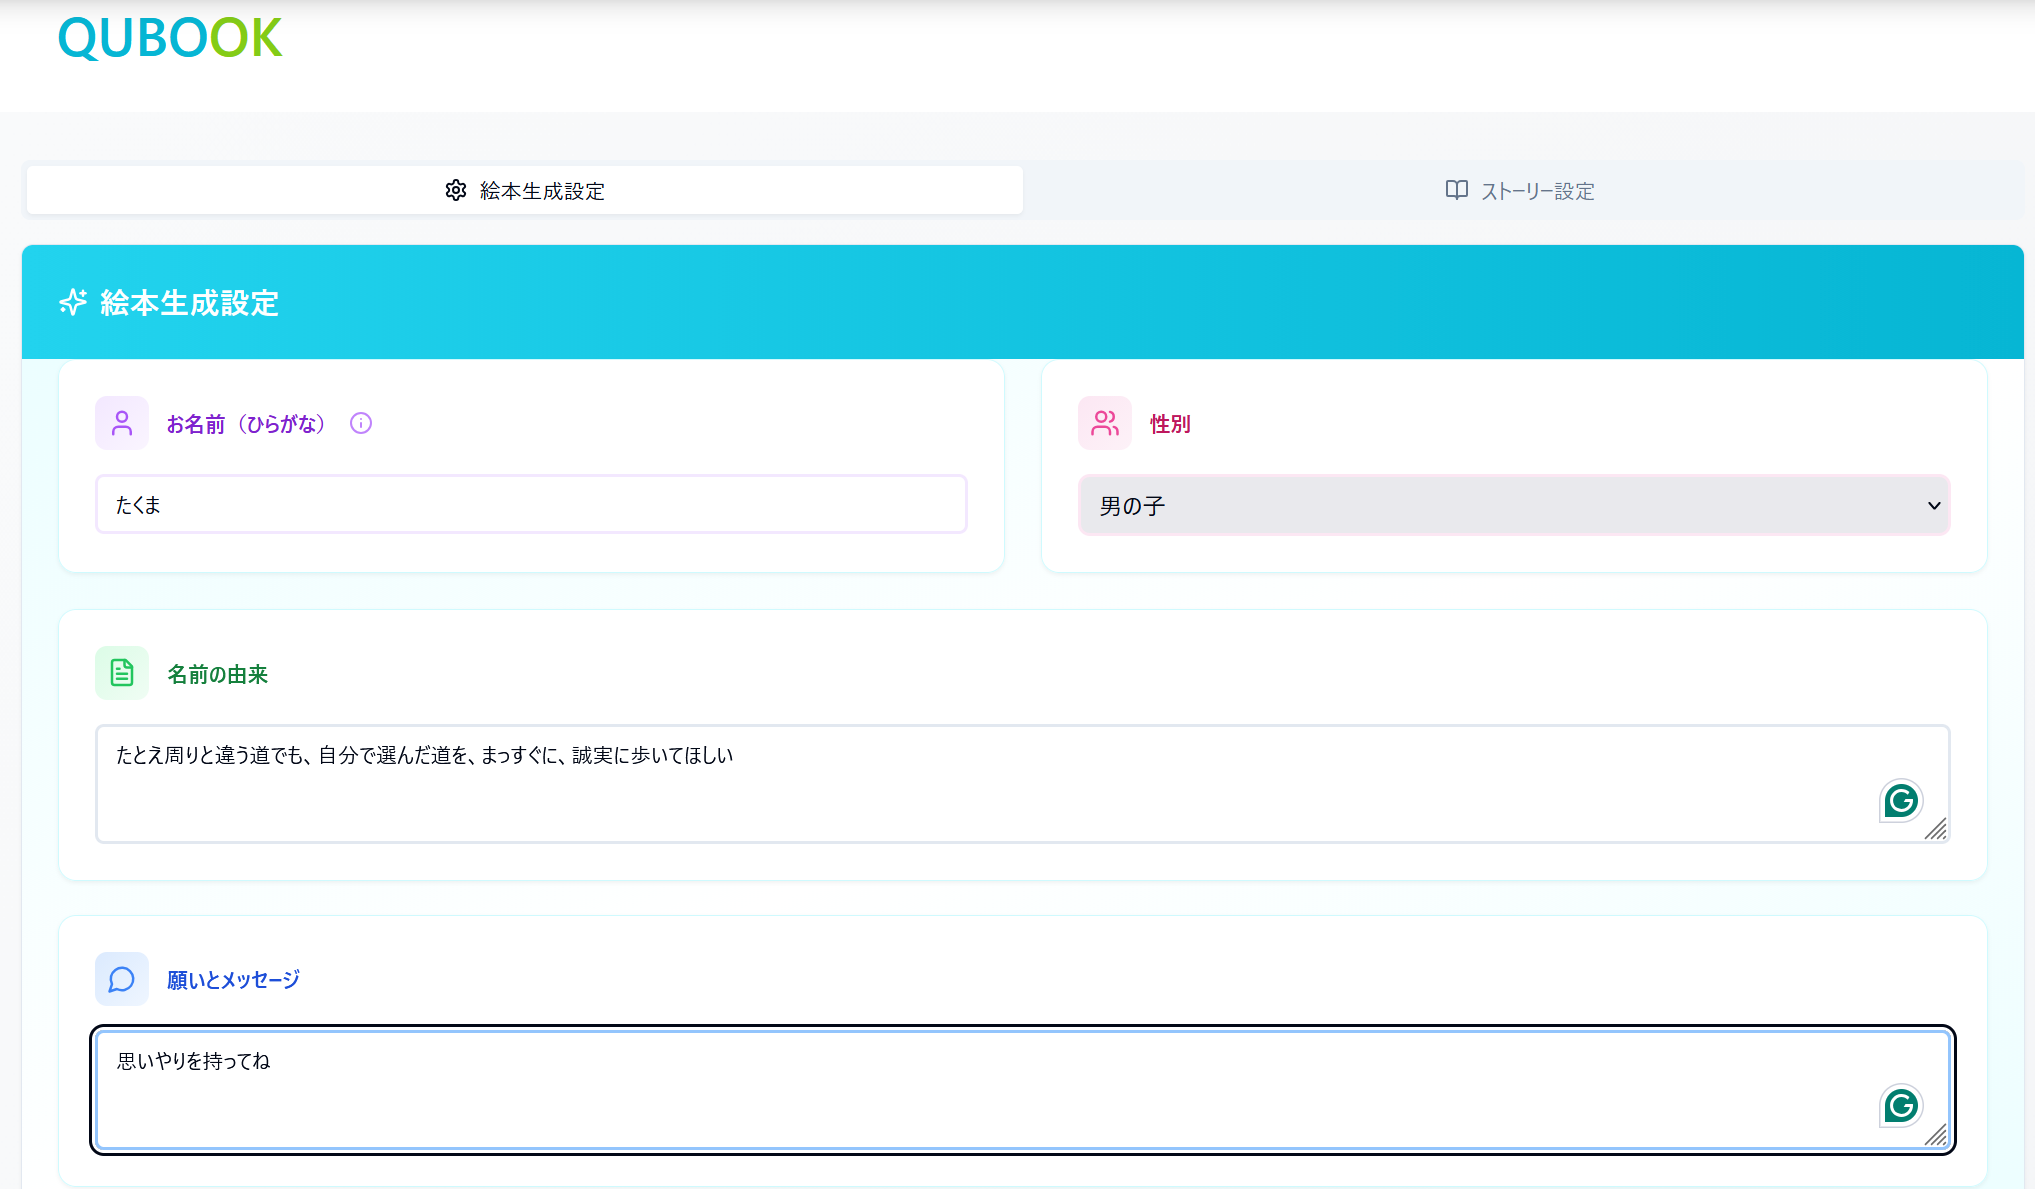This screenshot has width=2035, height=1189.
Task: Click the open book icon beside ストーリー設定
Action: 1456,190
